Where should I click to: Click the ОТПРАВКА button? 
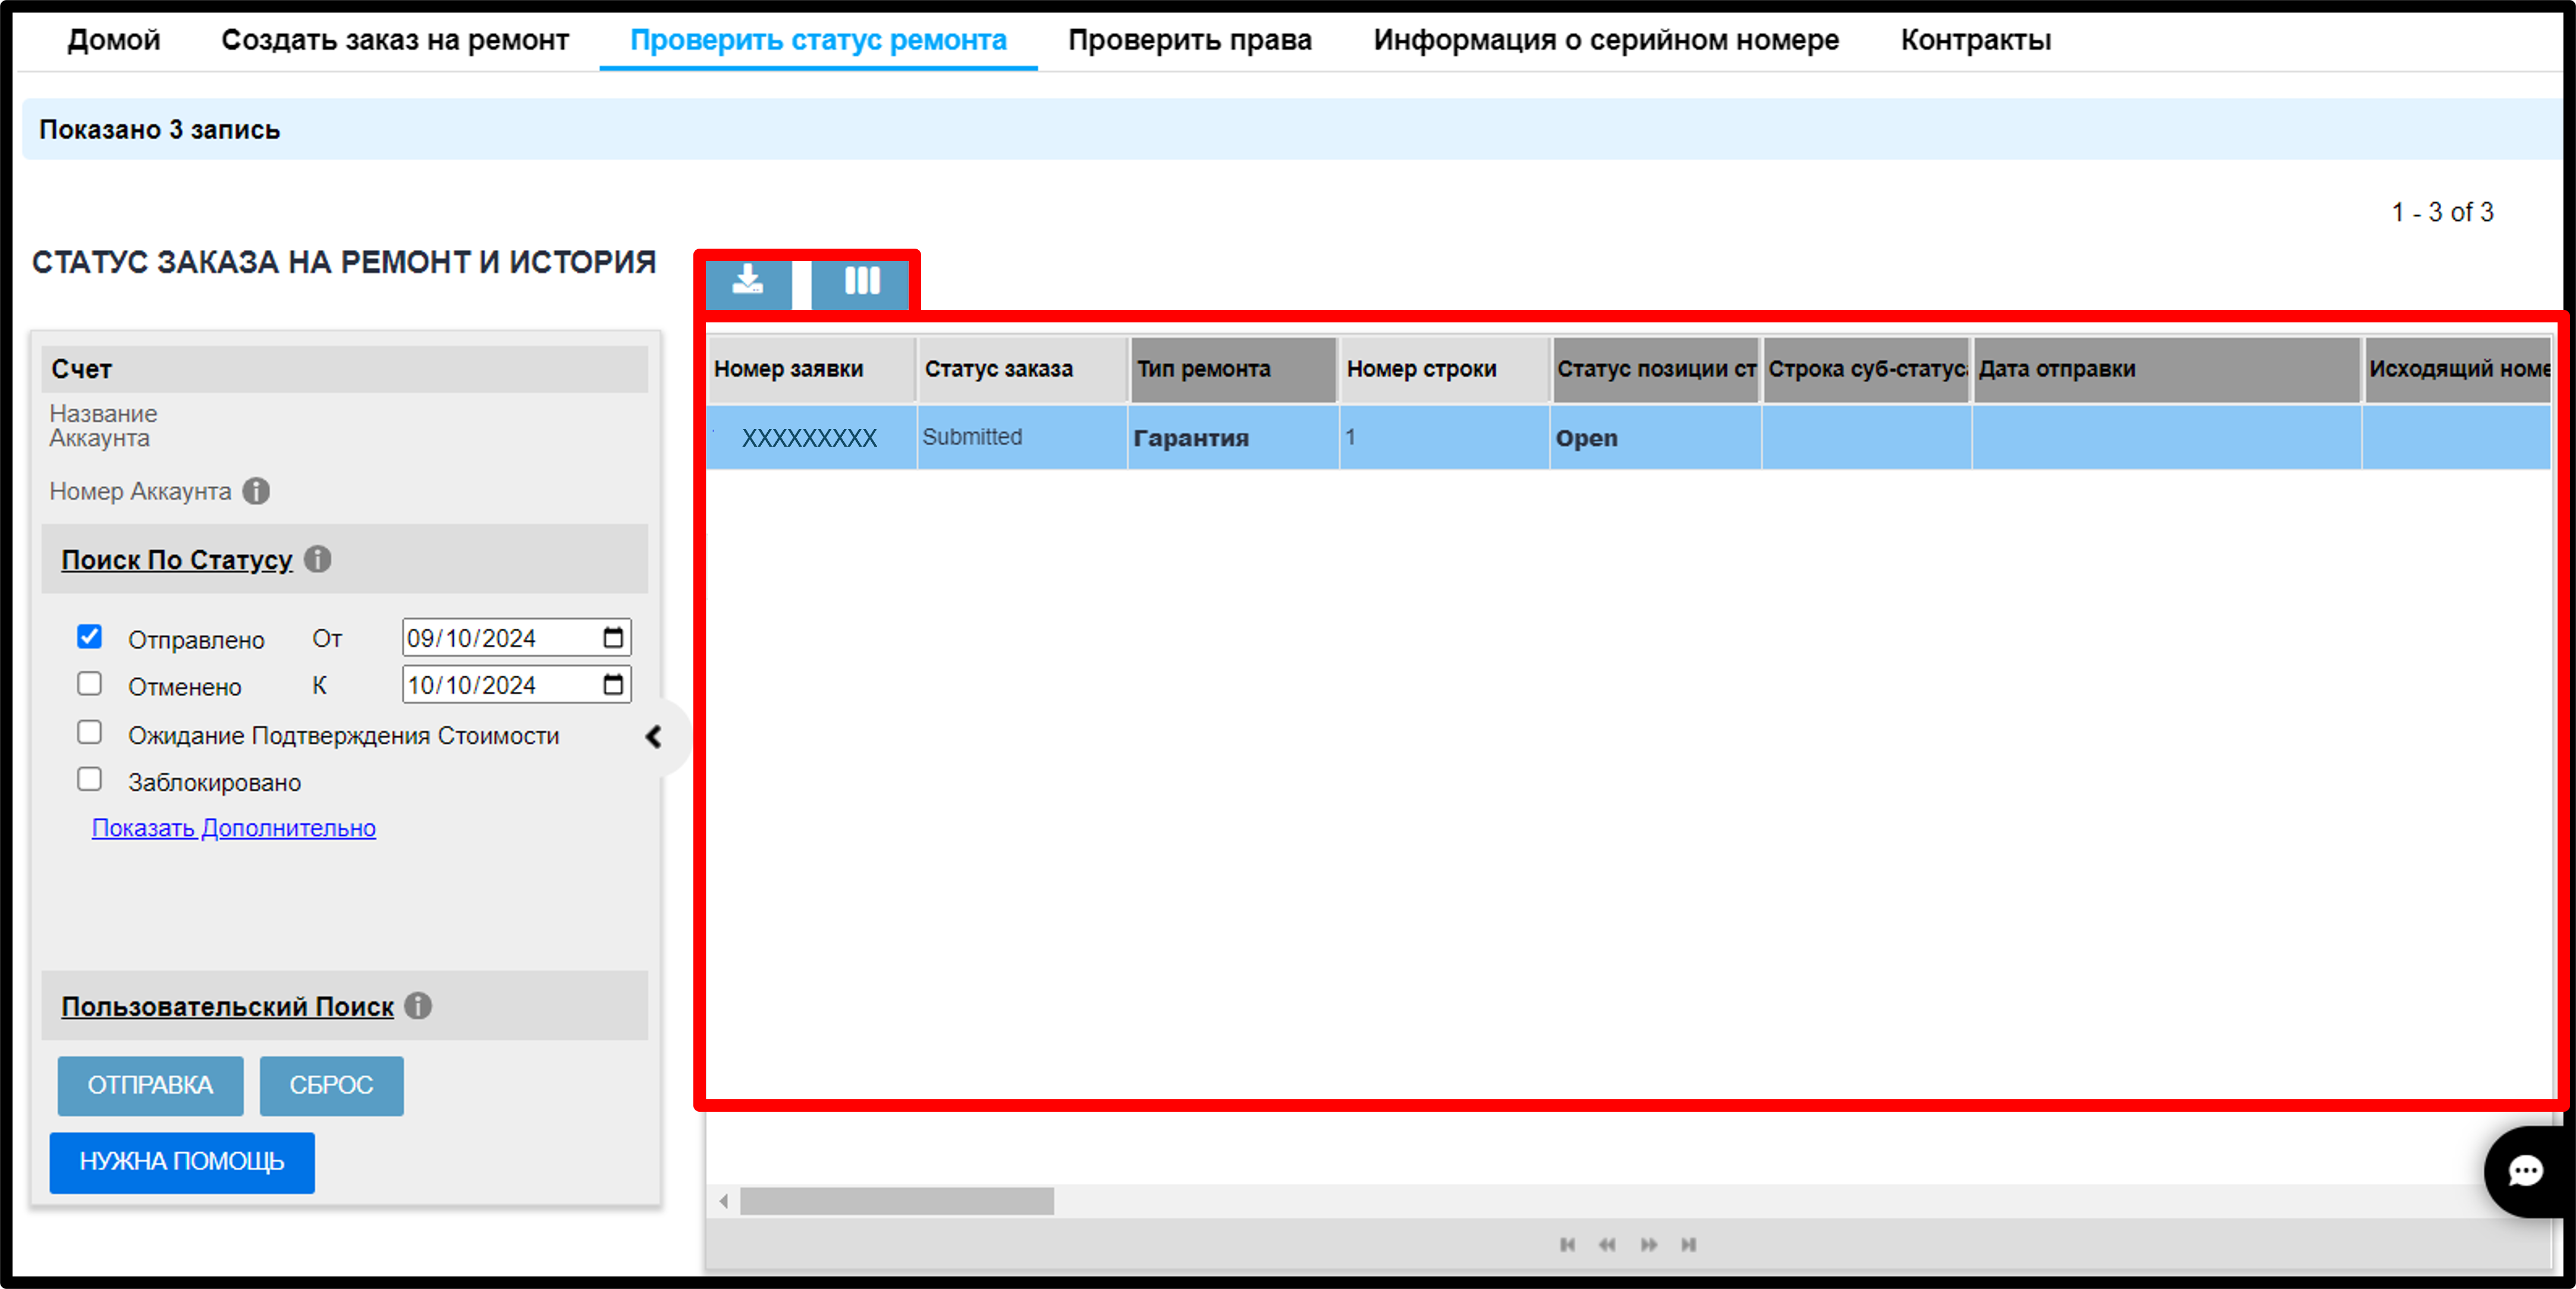(150, 1085)
